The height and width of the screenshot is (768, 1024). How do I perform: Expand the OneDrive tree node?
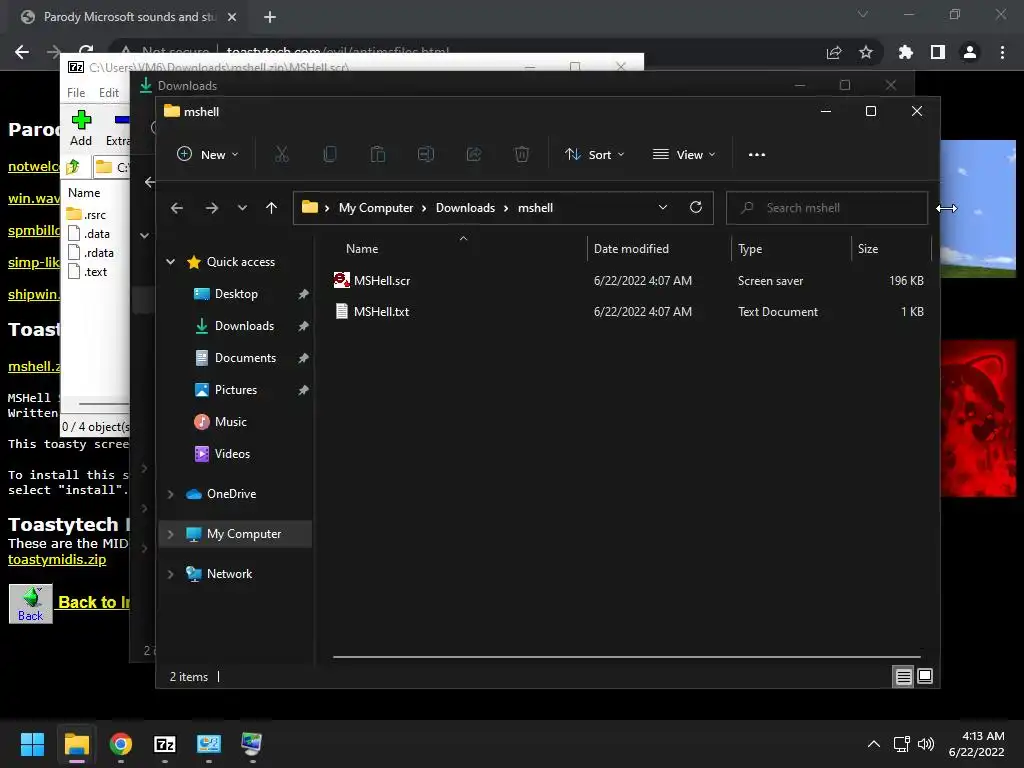click(x=170, y=494)
